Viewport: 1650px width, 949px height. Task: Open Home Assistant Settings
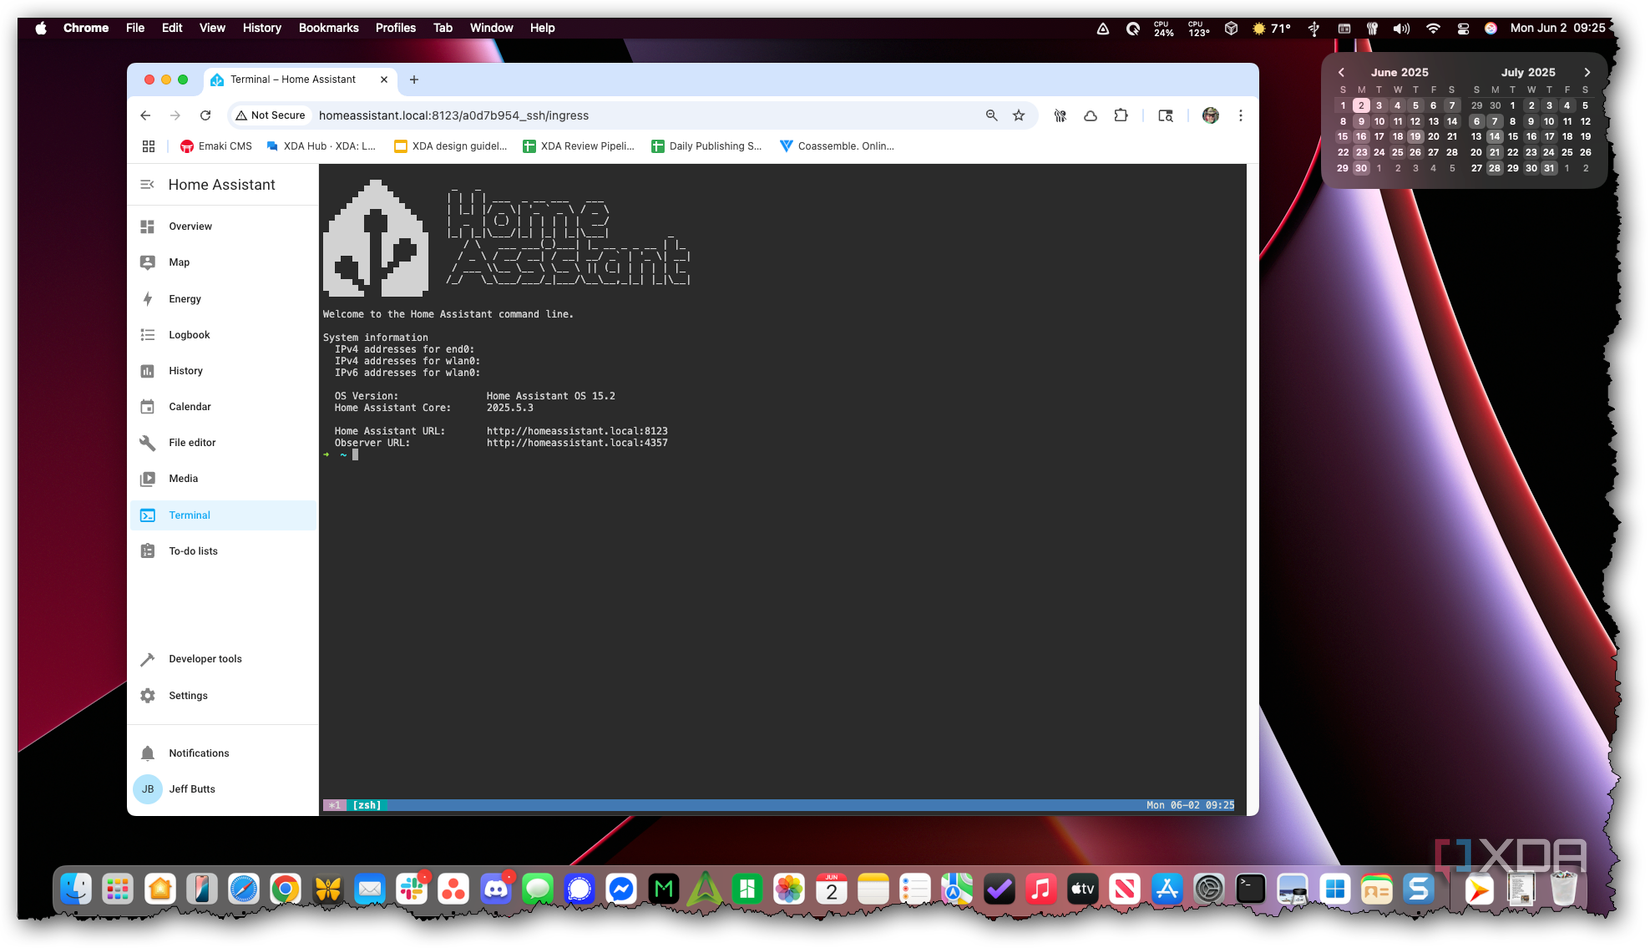[187, 695]
